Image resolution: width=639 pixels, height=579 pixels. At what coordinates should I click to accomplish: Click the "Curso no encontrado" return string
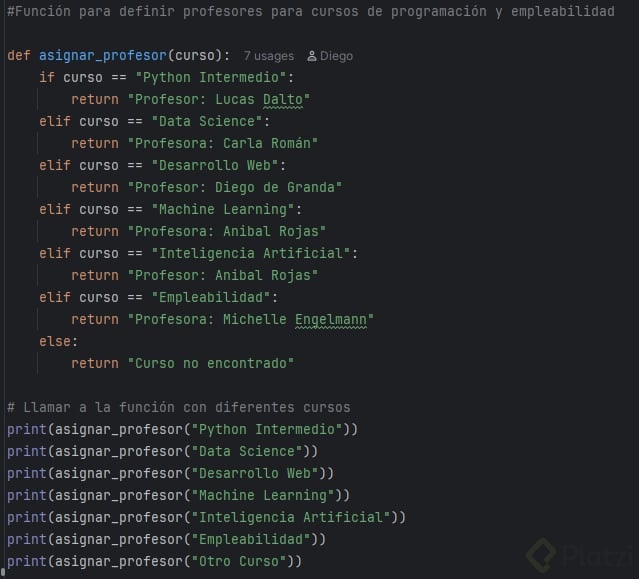point(211,363)
